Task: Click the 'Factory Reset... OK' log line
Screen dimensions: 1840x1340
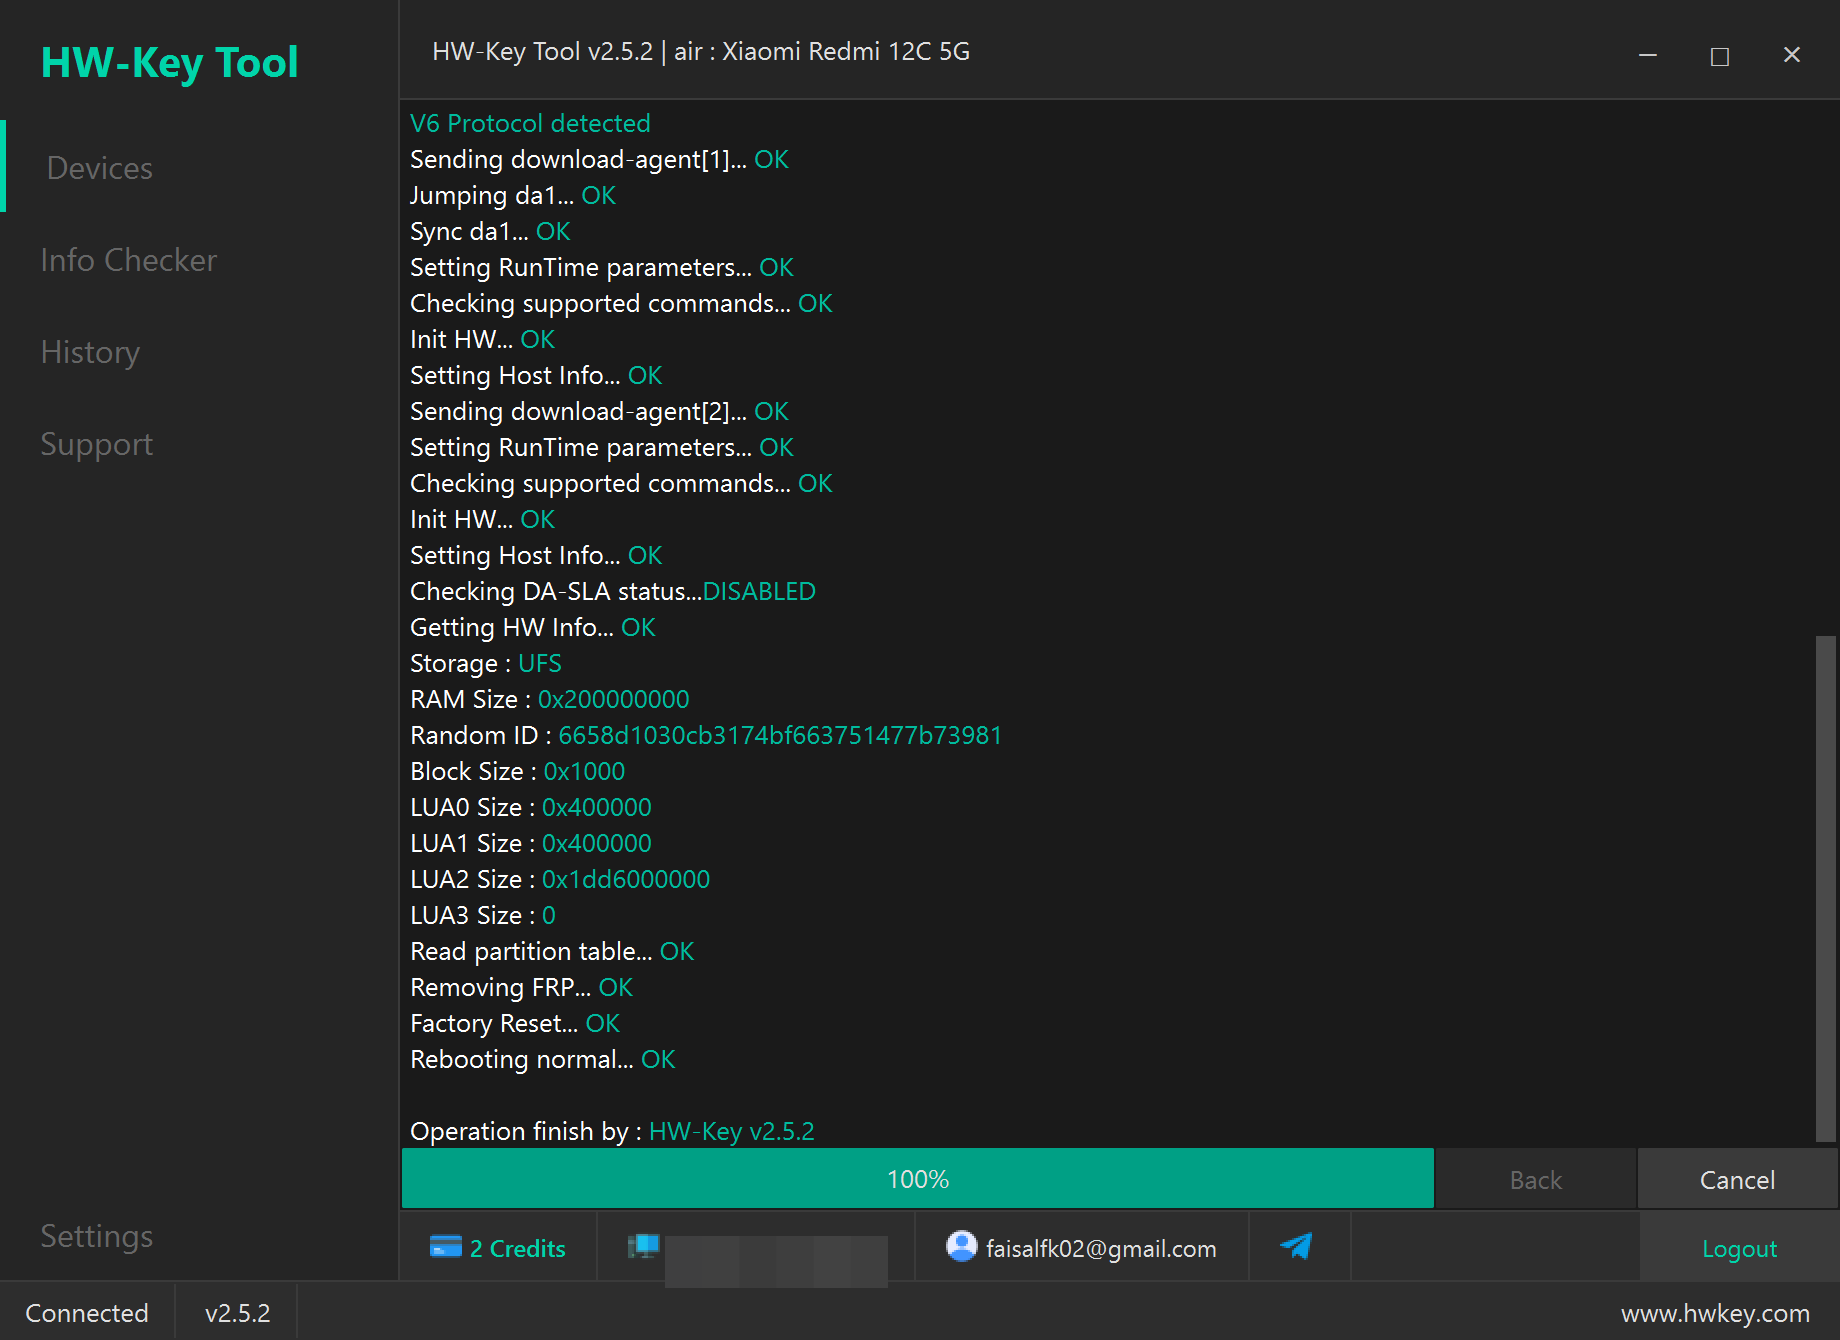Action: (x=515, y=1023)
